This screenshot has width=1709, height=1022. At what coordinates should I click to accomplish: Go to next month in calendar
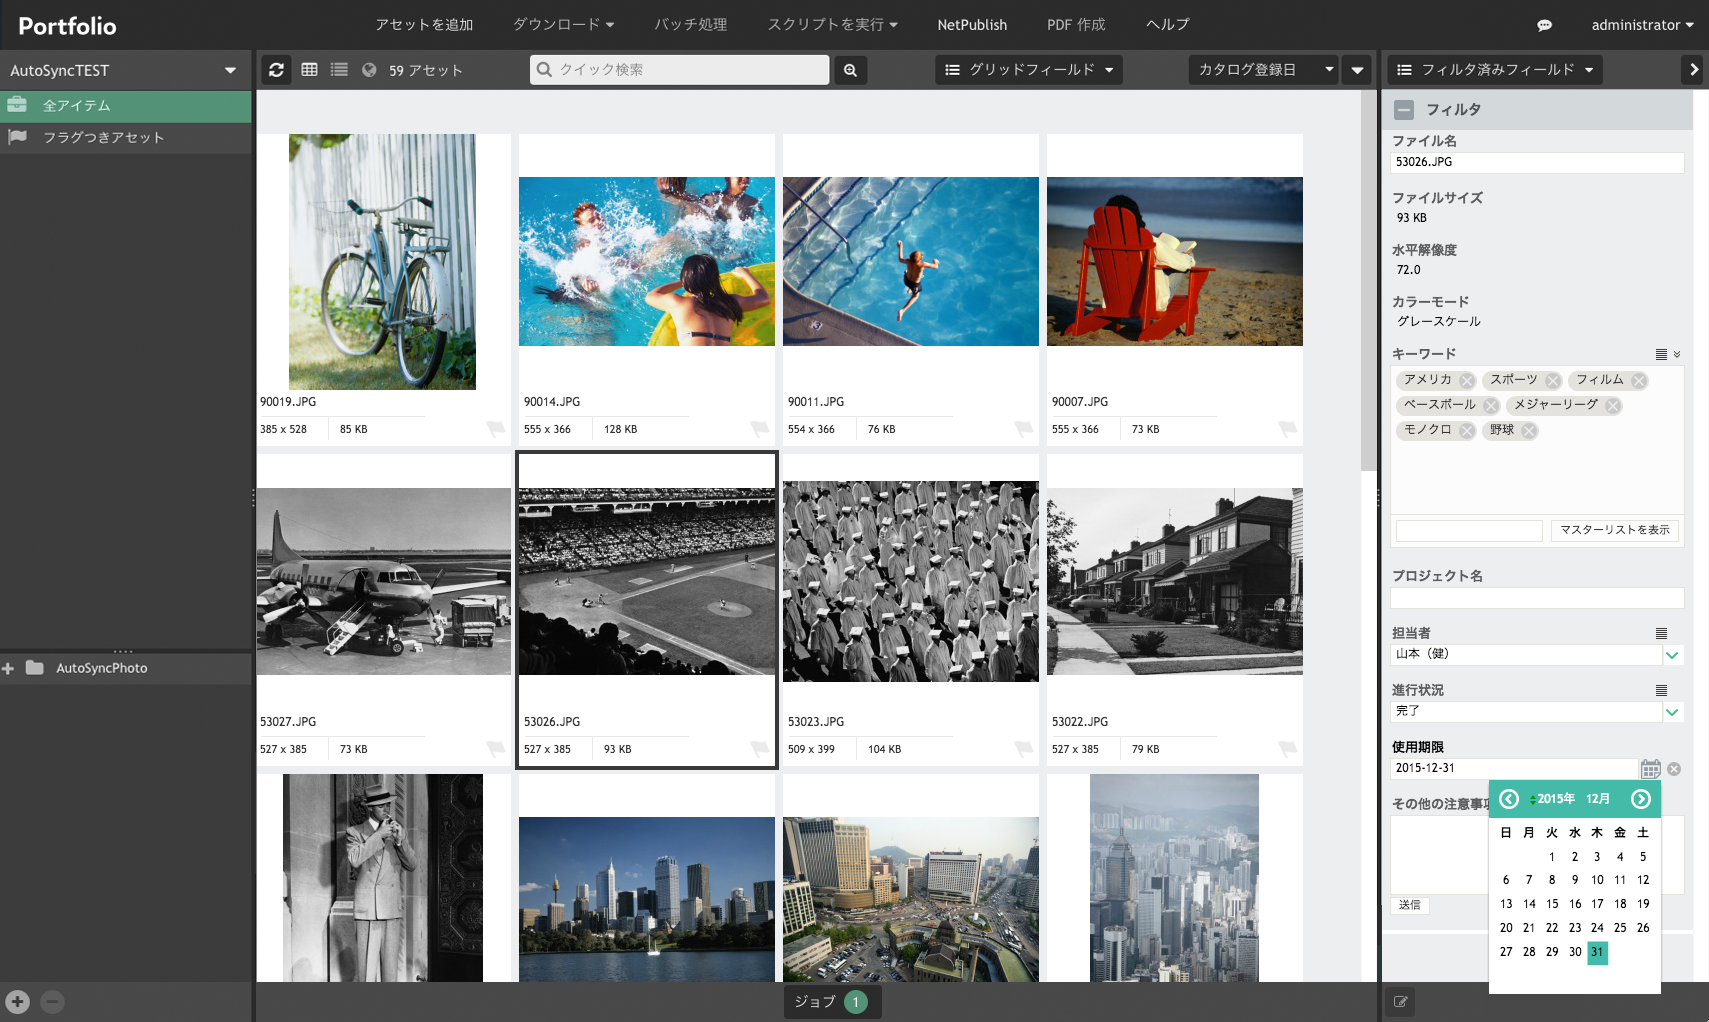coord(1641,799)
